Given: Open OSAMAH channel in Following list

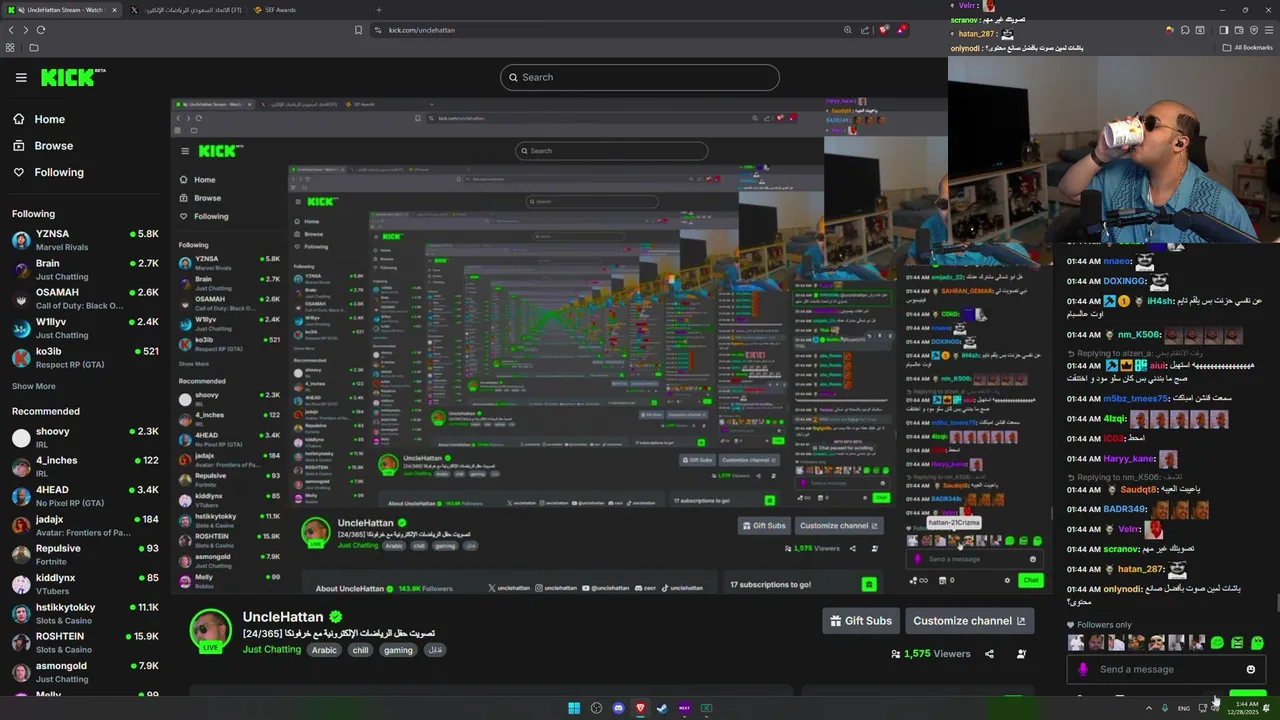Looking at the screenshot, I should (85, 299).
